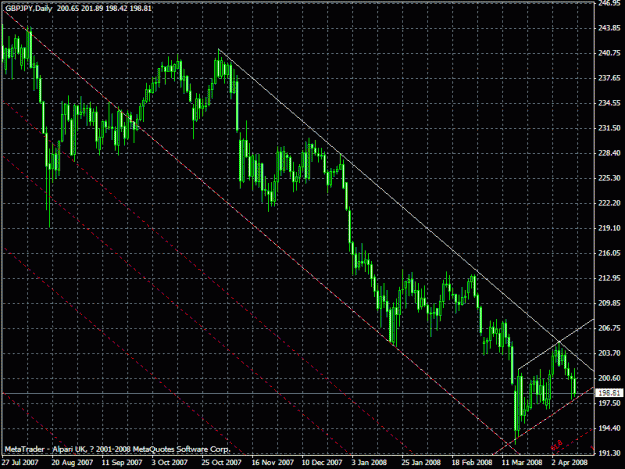Click price axis label 194.40
This screenshot has height=469, width=625.
coord(609,428)
